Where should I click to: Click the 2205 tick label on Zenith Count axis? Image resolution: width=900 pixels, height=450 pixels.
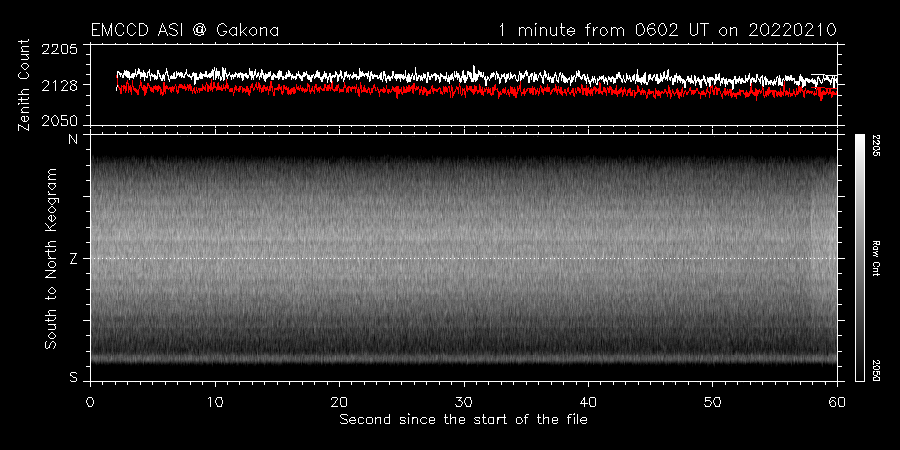point(59,49)
